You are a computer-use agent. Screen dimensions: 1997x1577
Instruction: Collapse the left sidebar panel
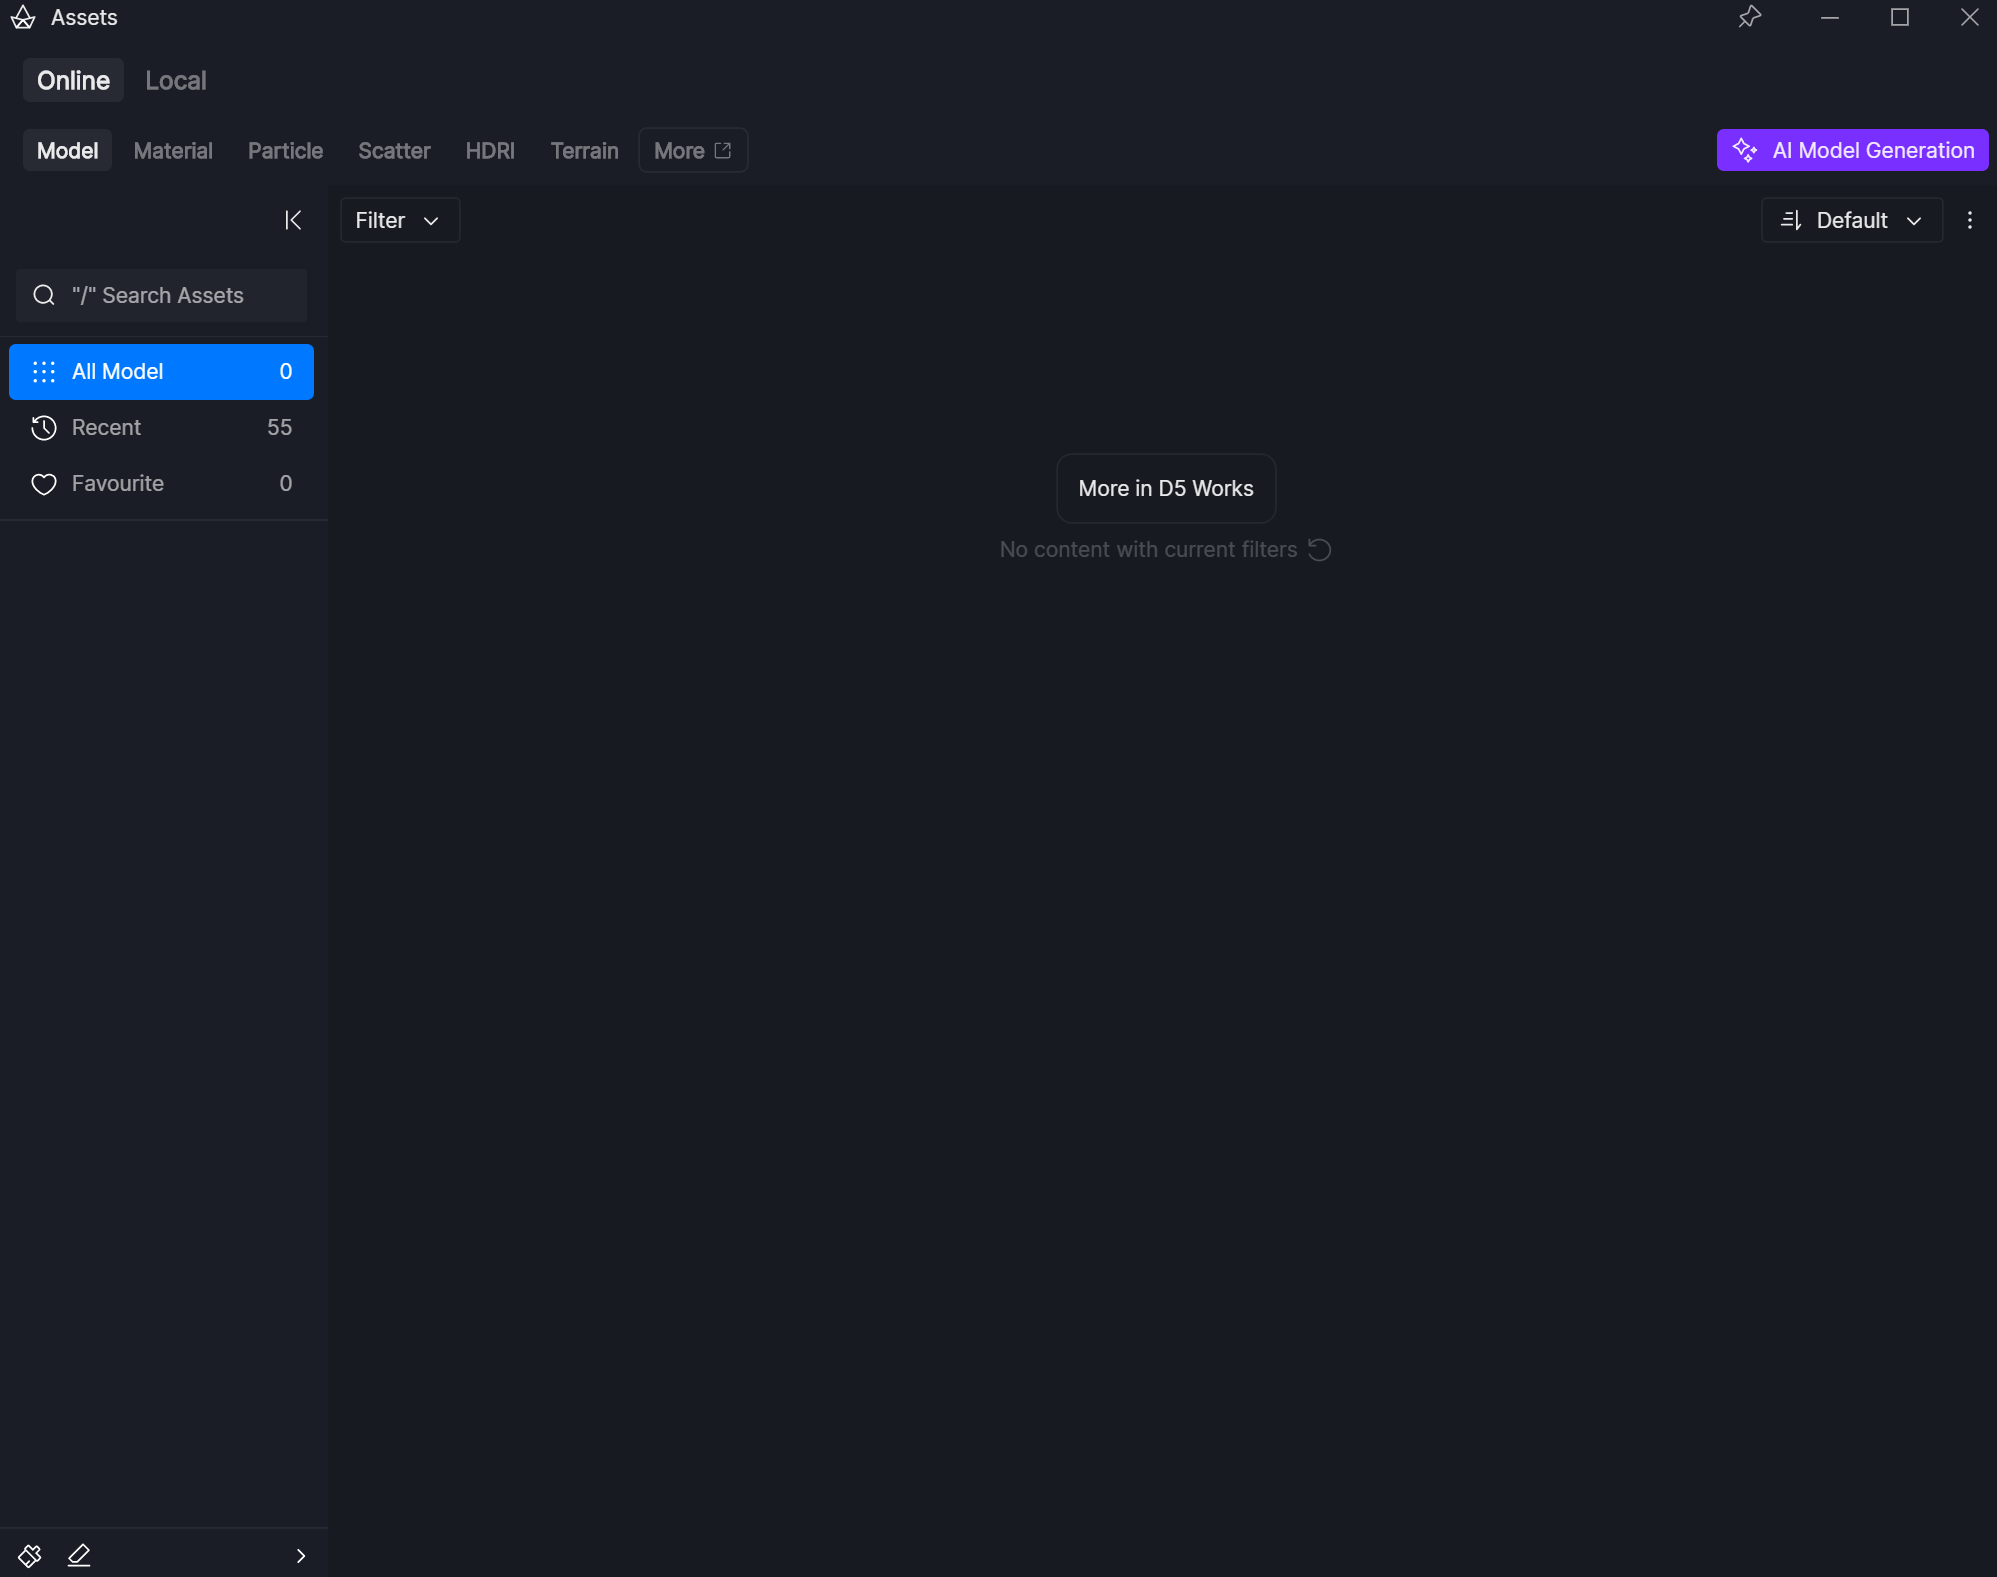(x=293, y=220)
